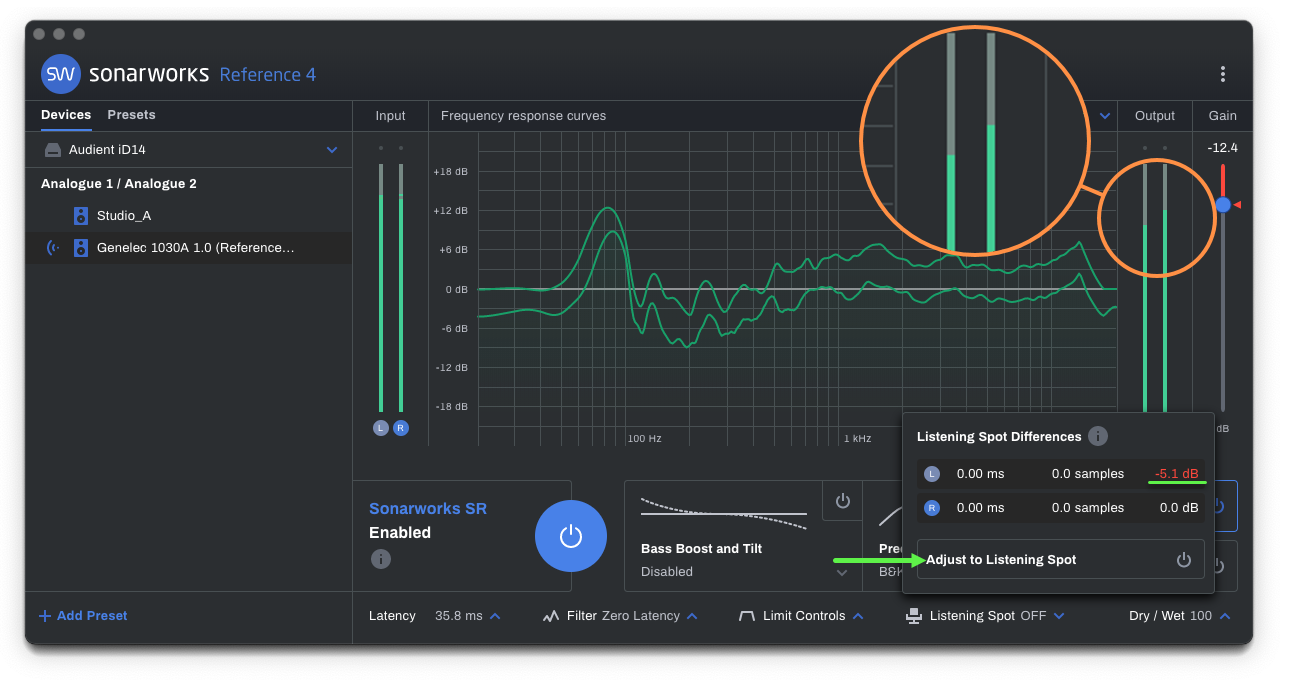Click the red gain limit marker triangle

click(1237, 204)
